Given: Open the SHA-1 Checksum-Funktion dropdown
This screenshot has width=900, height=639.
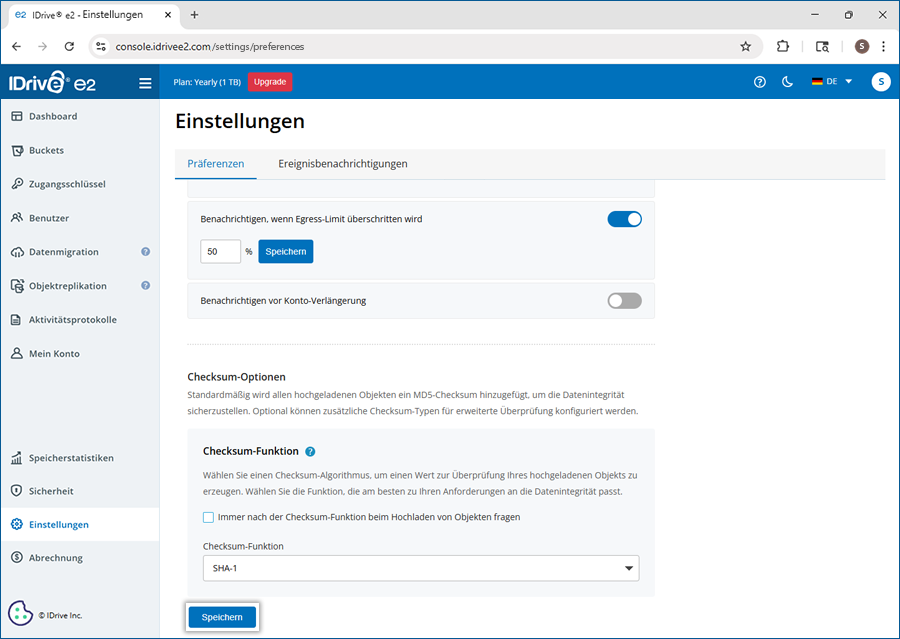Looking at the screenshot, I should pos(420,568).
